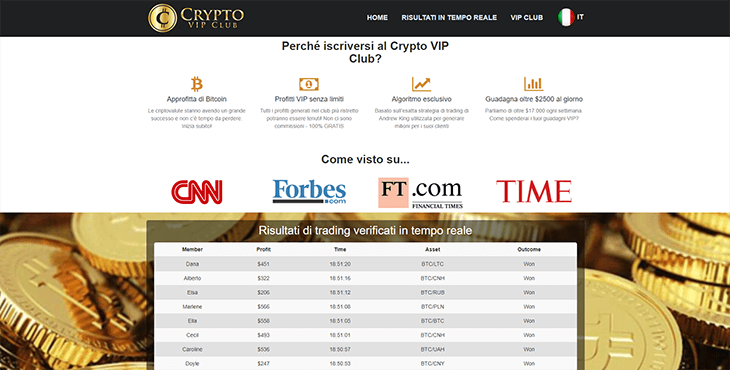
Task: Click the $451 profit value
Action: (x=264, y=264)
